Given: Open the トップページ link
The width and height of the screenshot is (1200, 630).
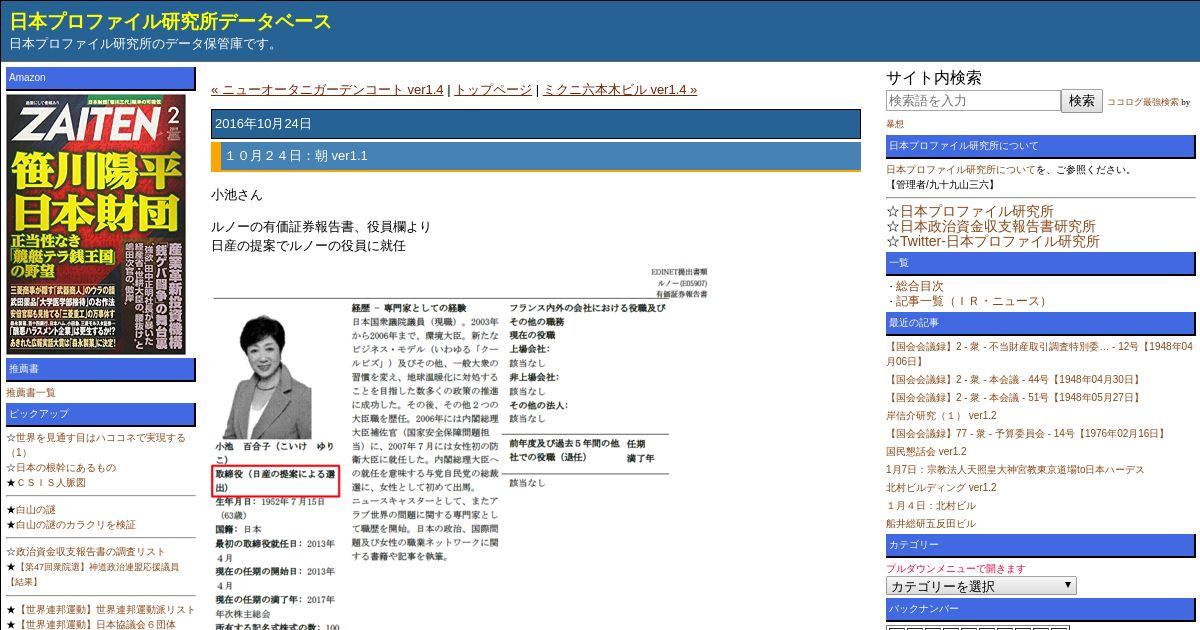Looking at the screenshot, I should 493,90.
